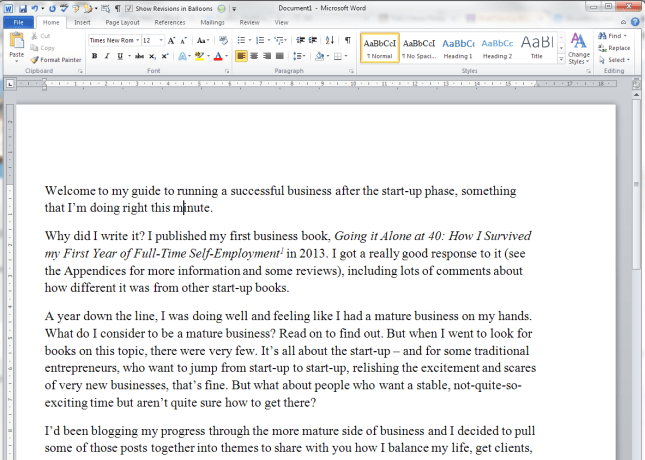Sort text with the A-Z sort icon
This screenshot has height=460, width=645.
(329, 40)
